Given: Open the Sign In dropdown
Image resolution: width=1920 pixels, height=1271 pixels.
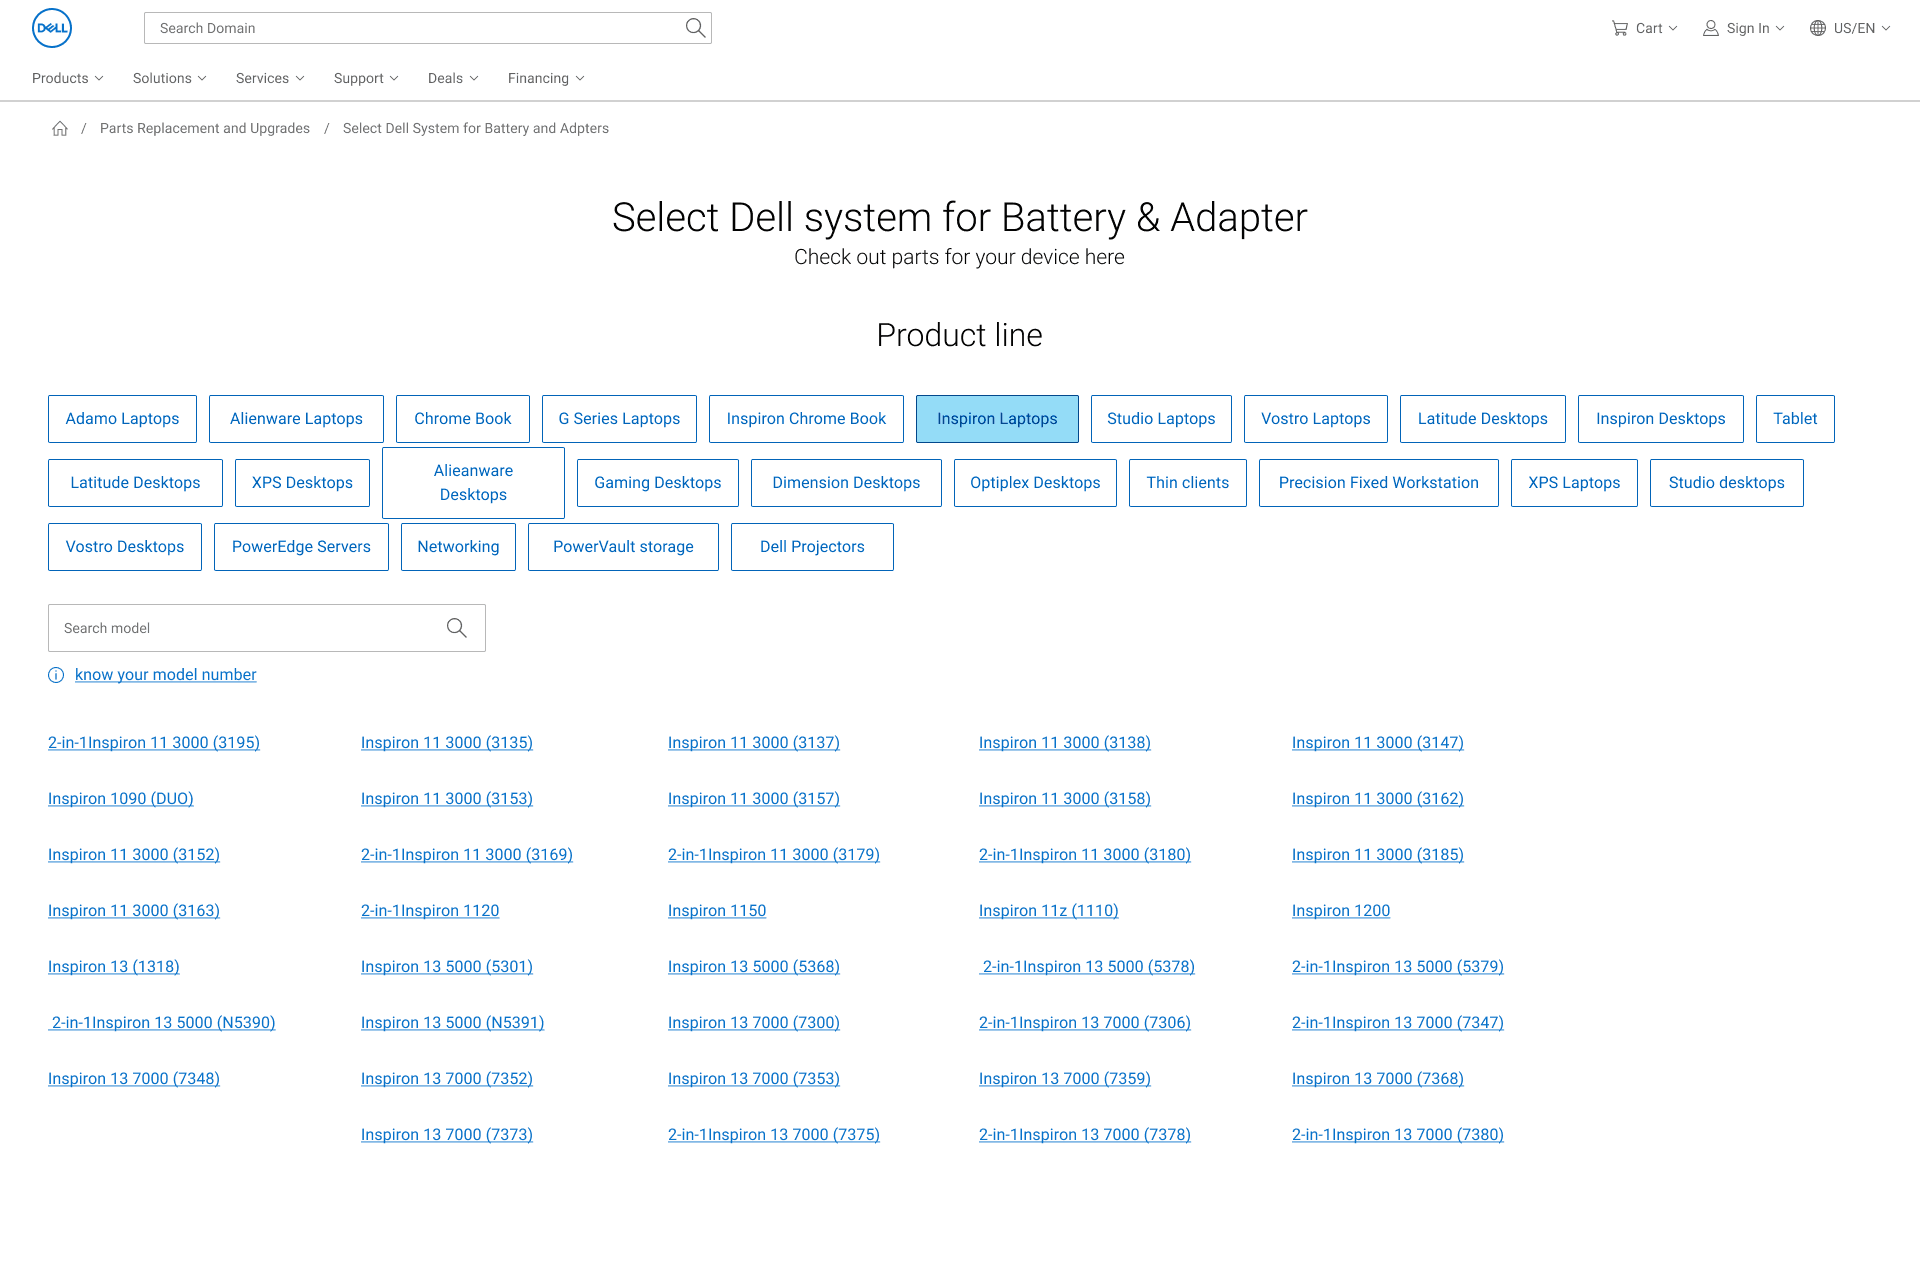Looking at the screenshot, I should pos(1744,28).
